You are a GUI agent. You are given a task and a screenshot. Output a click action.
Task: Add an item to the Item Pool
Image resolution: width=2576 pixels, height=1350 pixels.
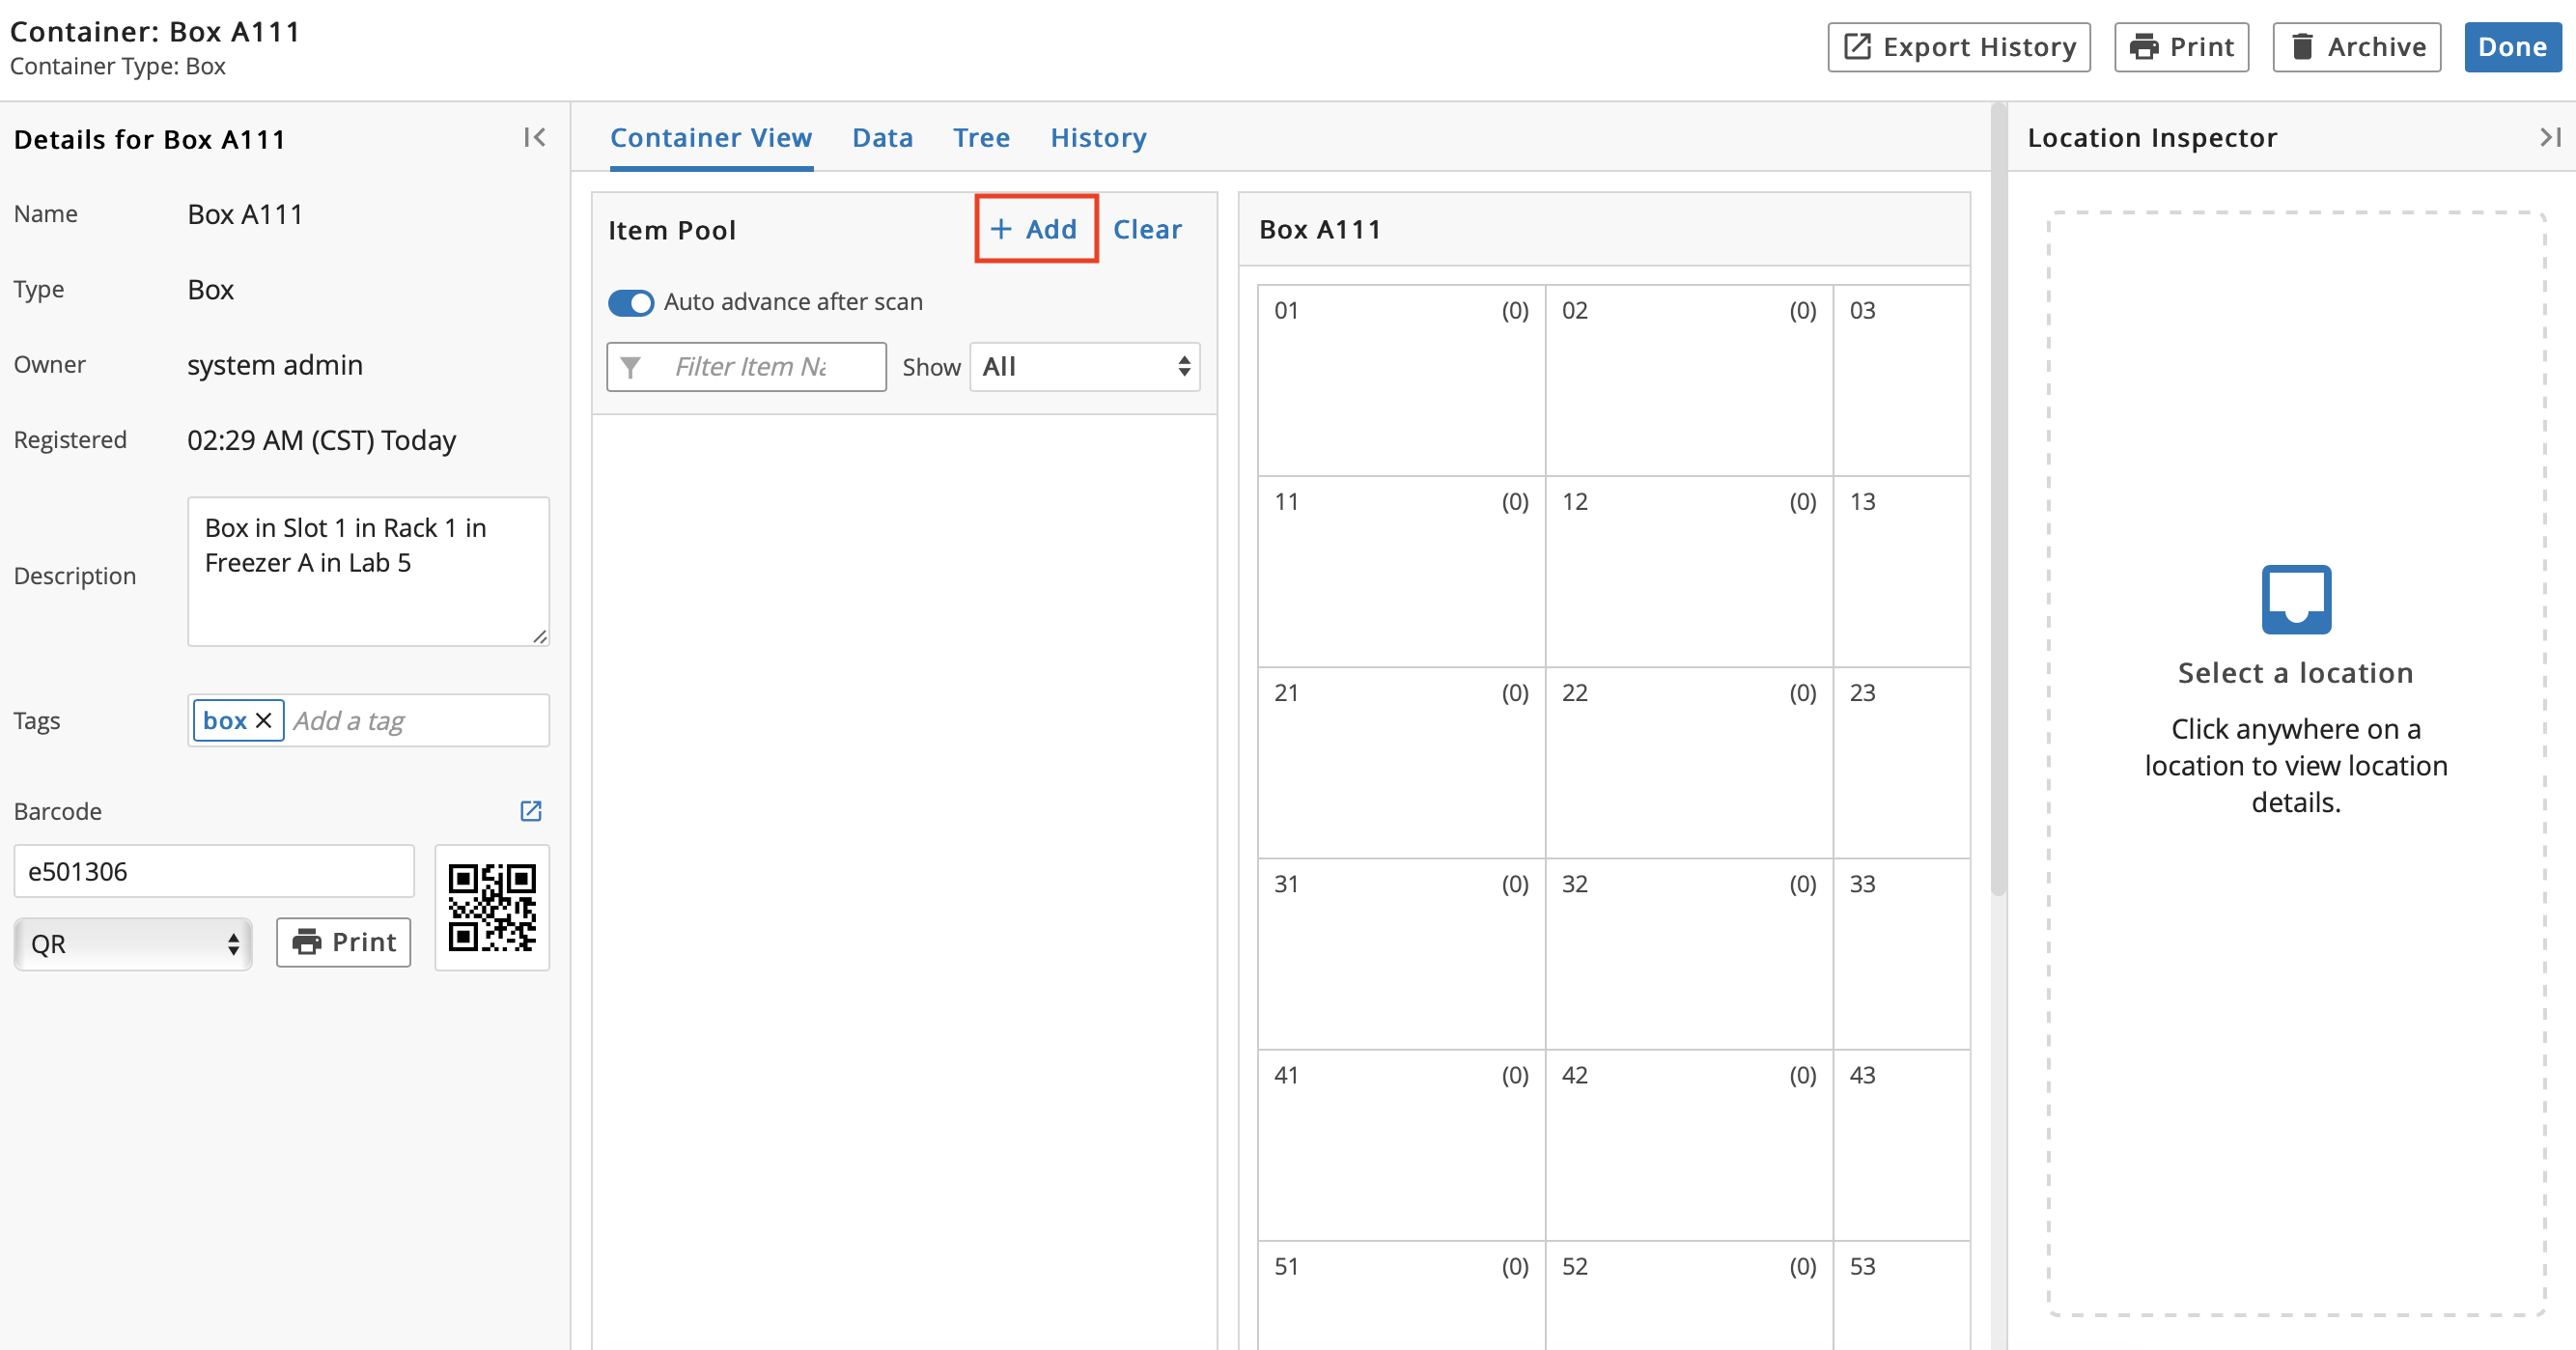click(x=1036, y=229)
